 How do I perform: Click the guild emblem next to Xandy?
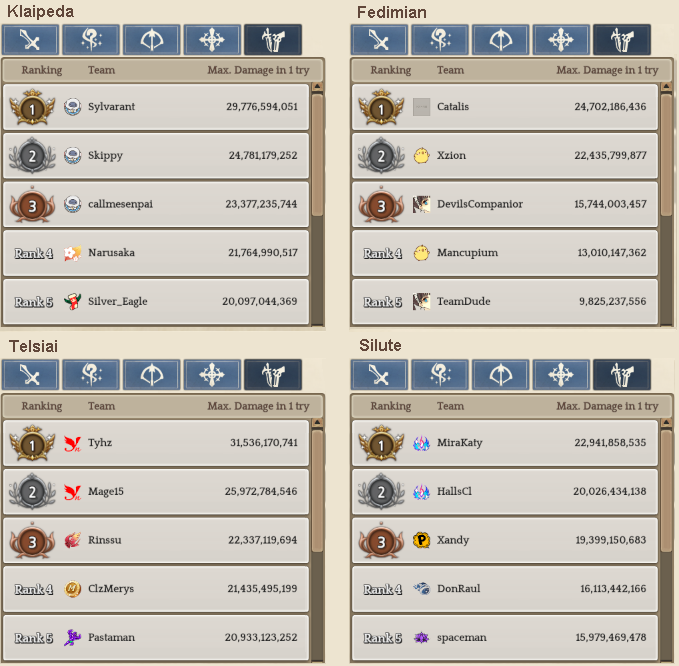tap(421, 540)
